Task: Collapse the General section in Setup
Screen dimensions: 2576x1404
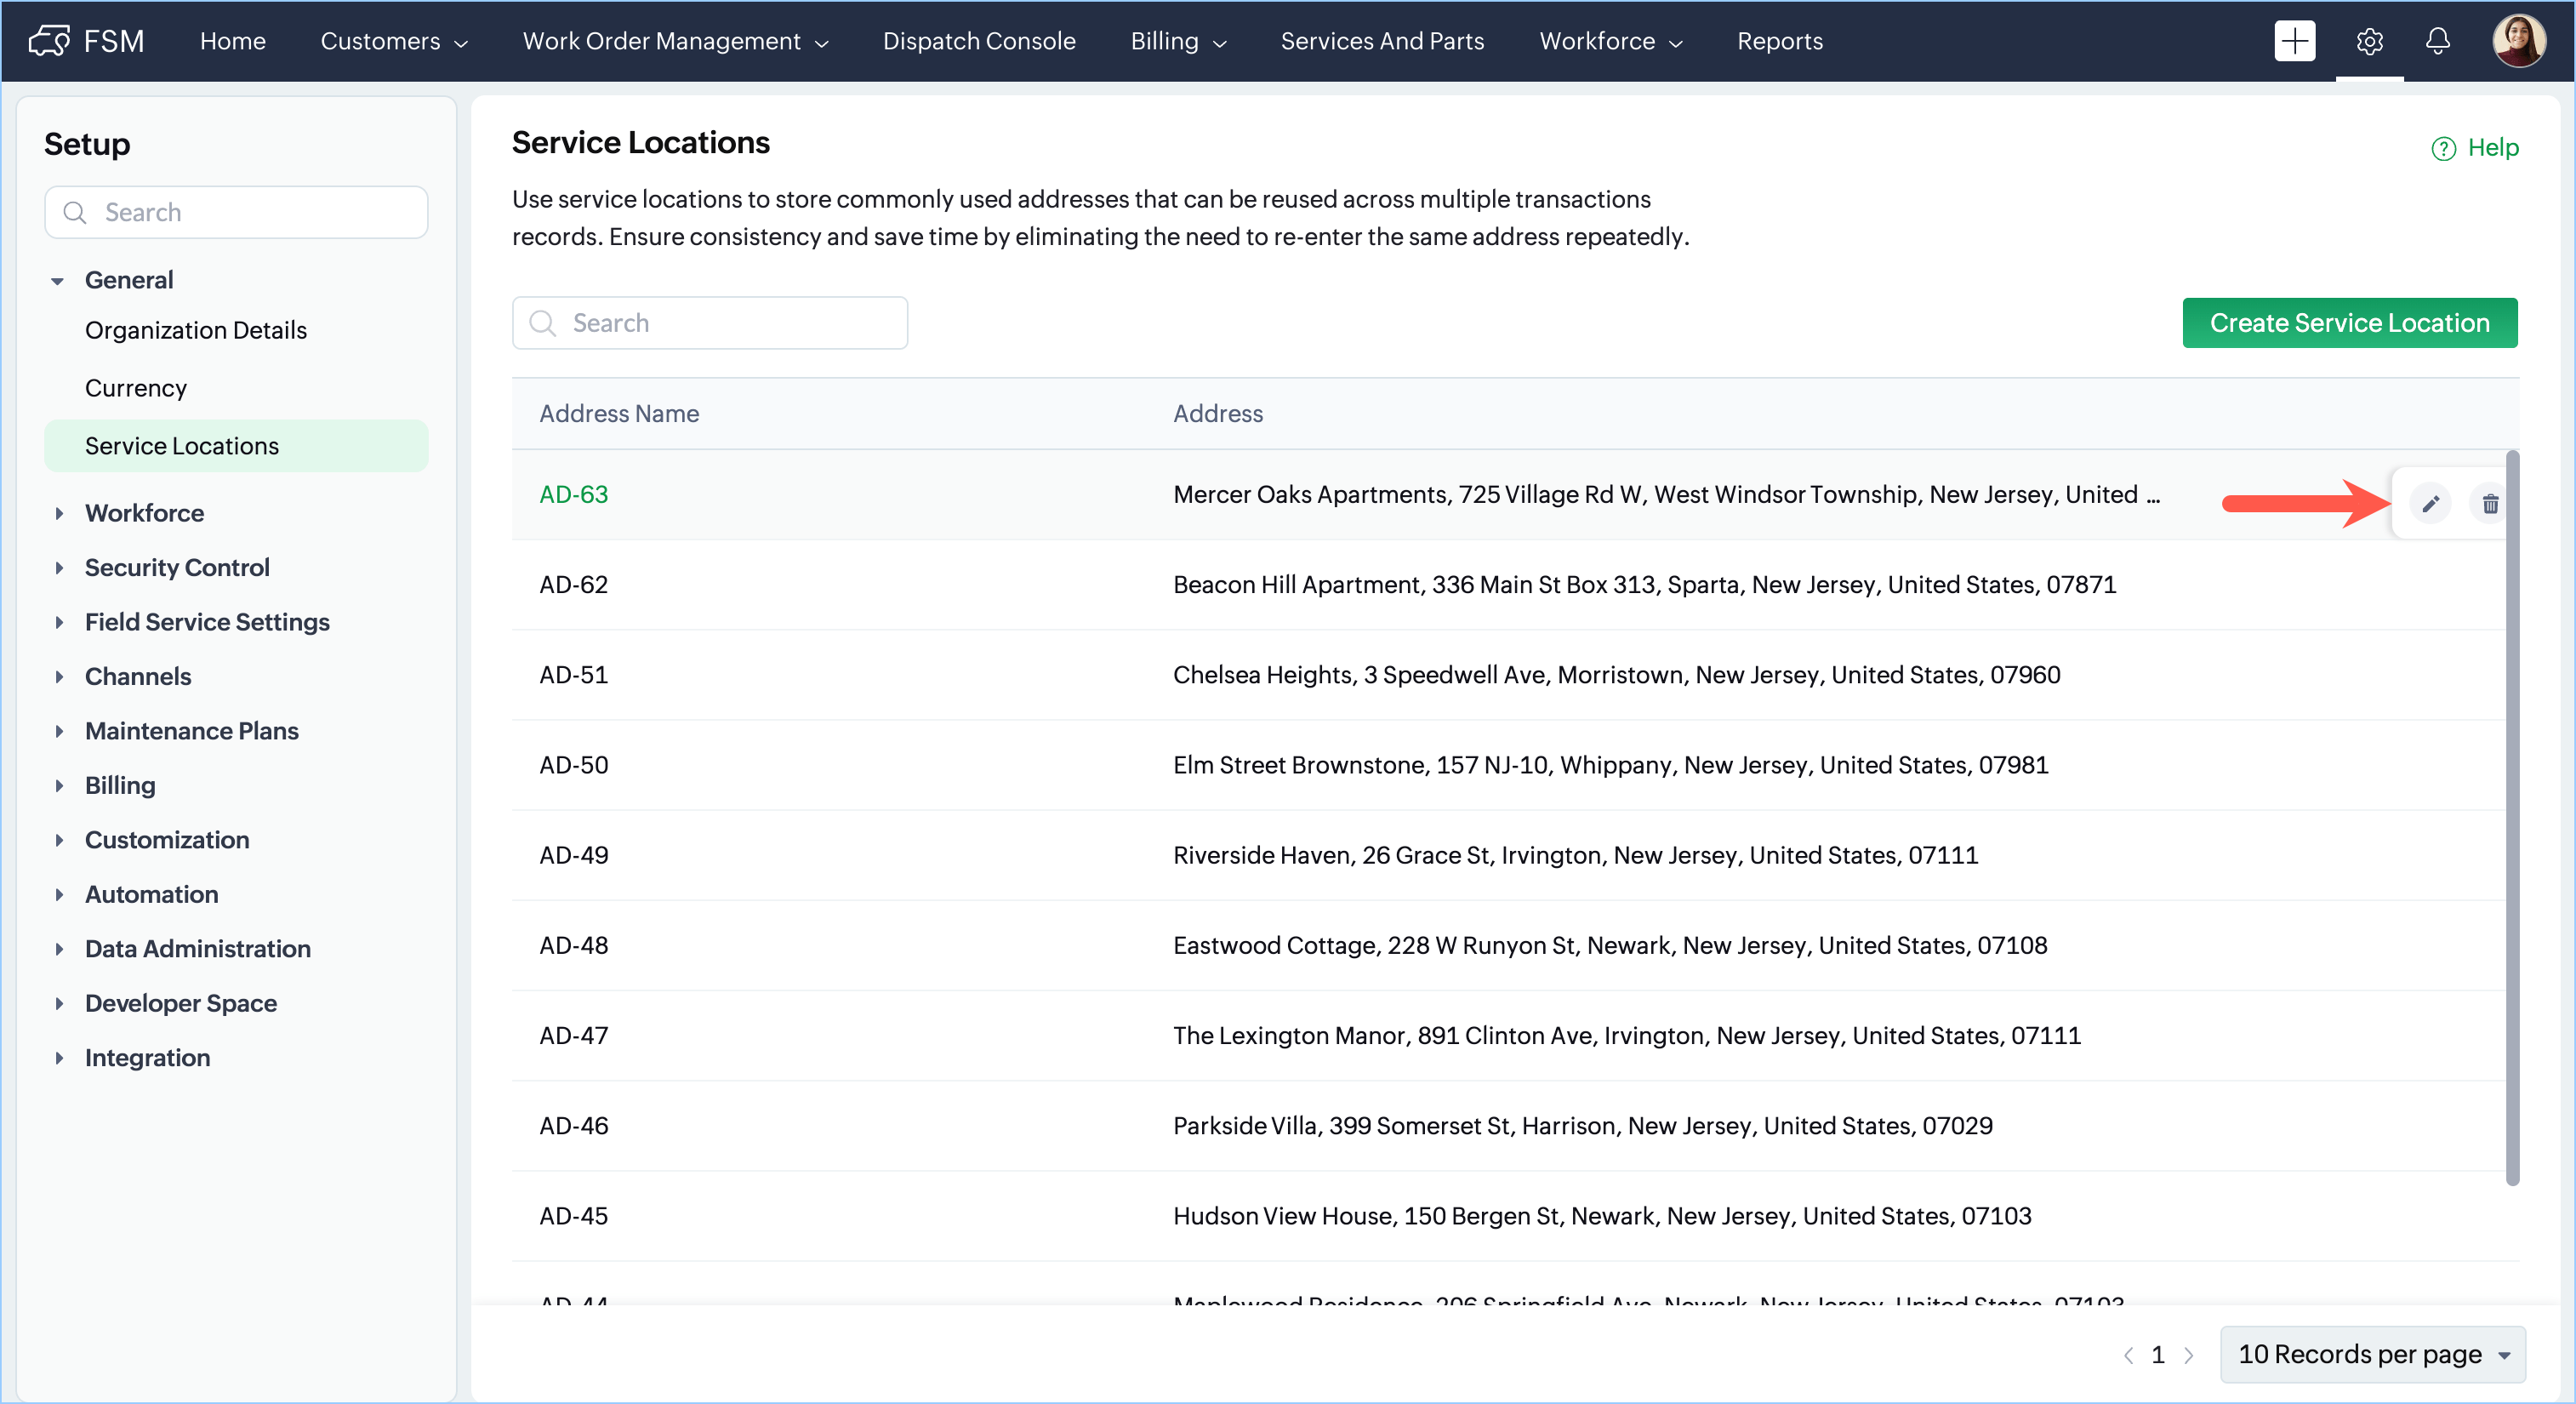Action: [x=58, y=281]
